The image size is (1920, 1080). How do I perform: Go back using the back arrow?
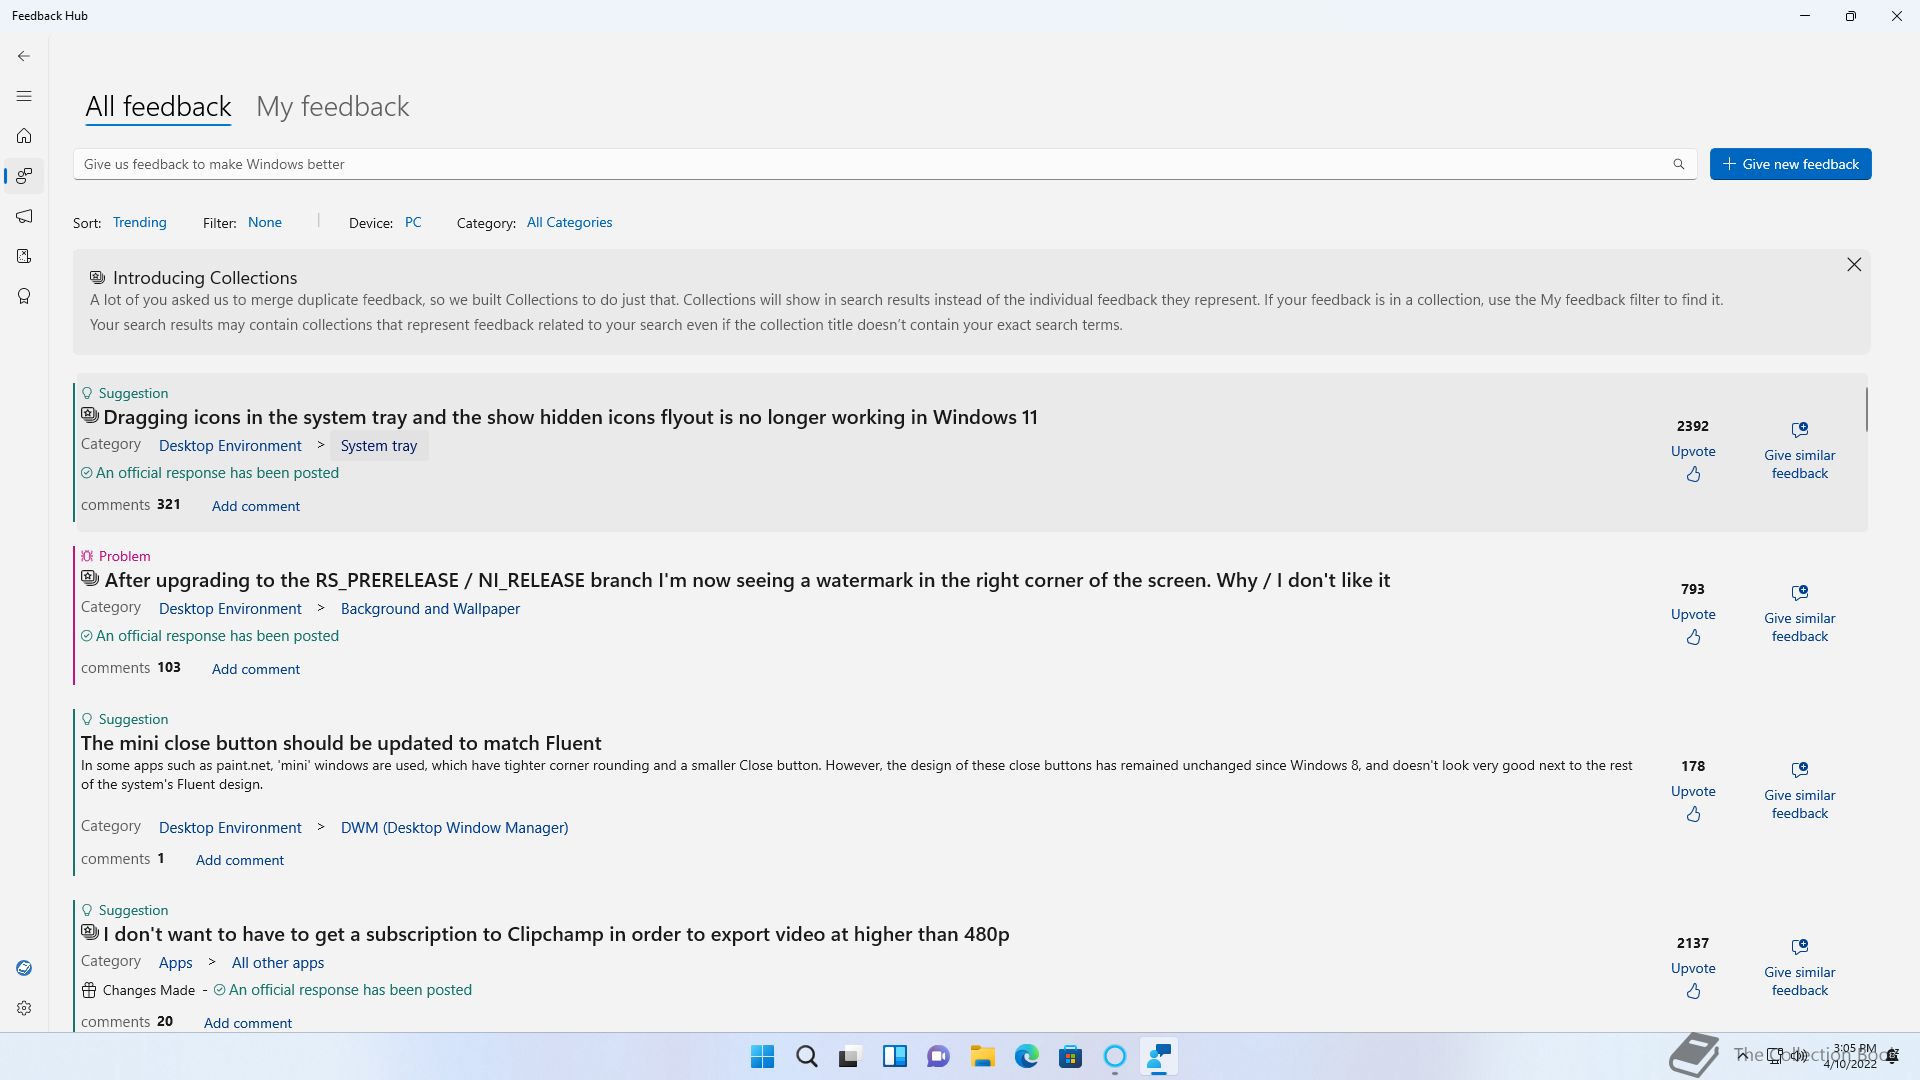pyautogui.click(x=24, y=56)
